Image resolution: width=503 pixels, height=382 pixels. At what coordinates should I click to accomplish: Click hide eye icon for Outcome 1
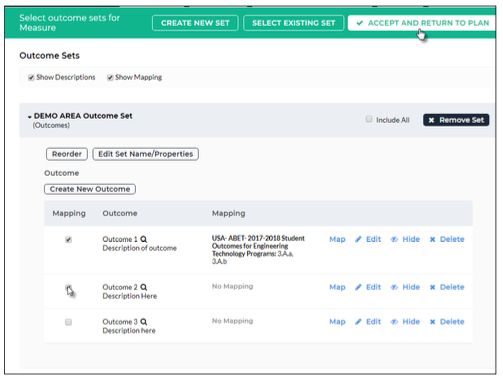point(395,239)
